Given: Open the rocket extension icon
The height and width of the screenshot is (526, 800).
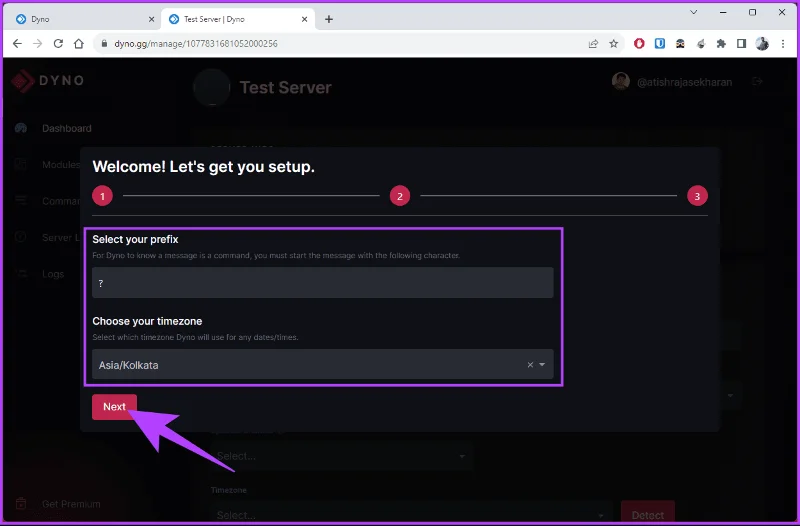Looking at the screenshot, I should coord(701,44).
